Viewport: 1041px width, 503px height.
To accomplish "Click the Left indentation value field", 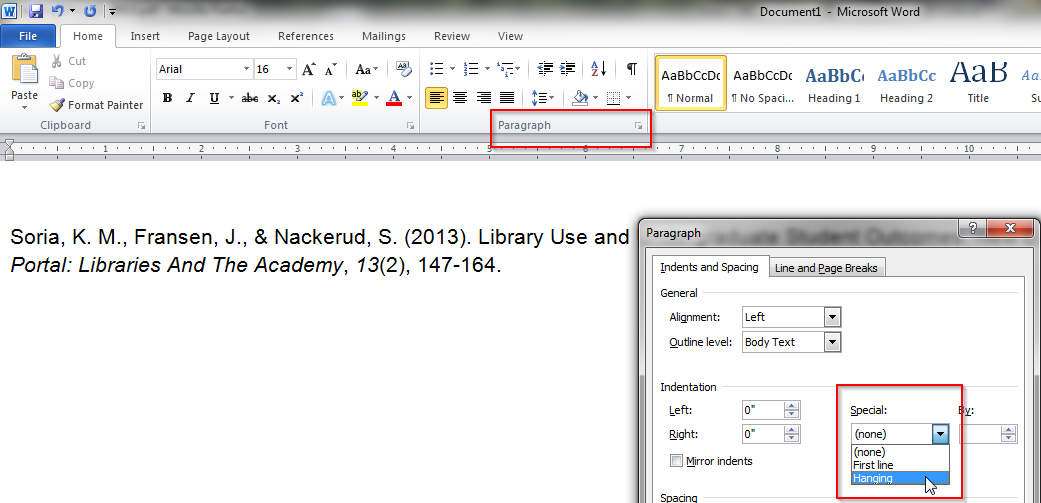I will click(x=761, y=410).
